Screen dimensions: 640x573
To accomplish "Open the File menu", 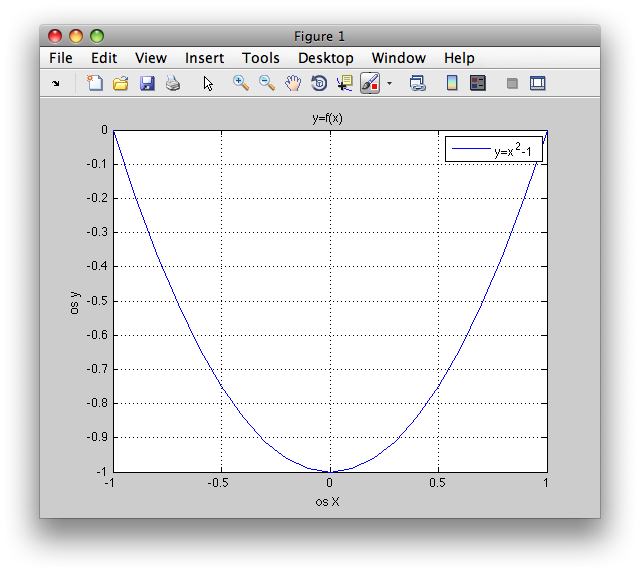I will pos(61,58).
